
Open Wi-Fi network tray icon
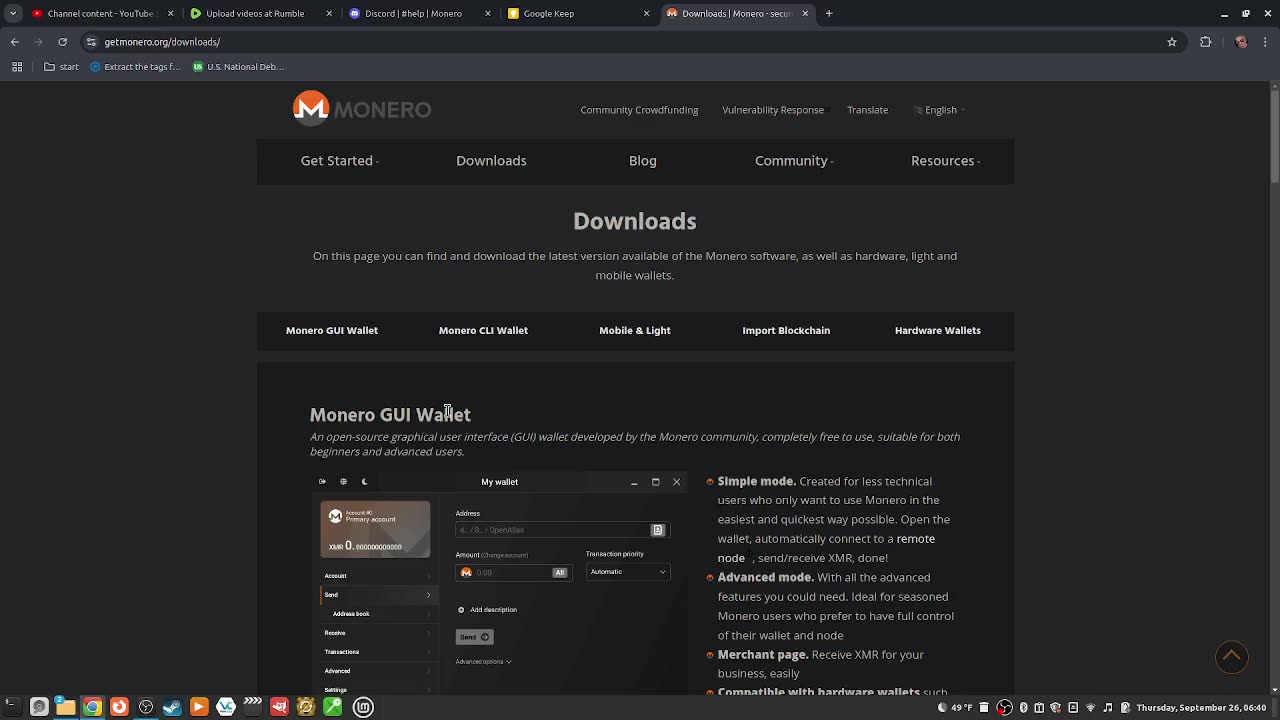pyautogui.click(x=1091, y=707)
